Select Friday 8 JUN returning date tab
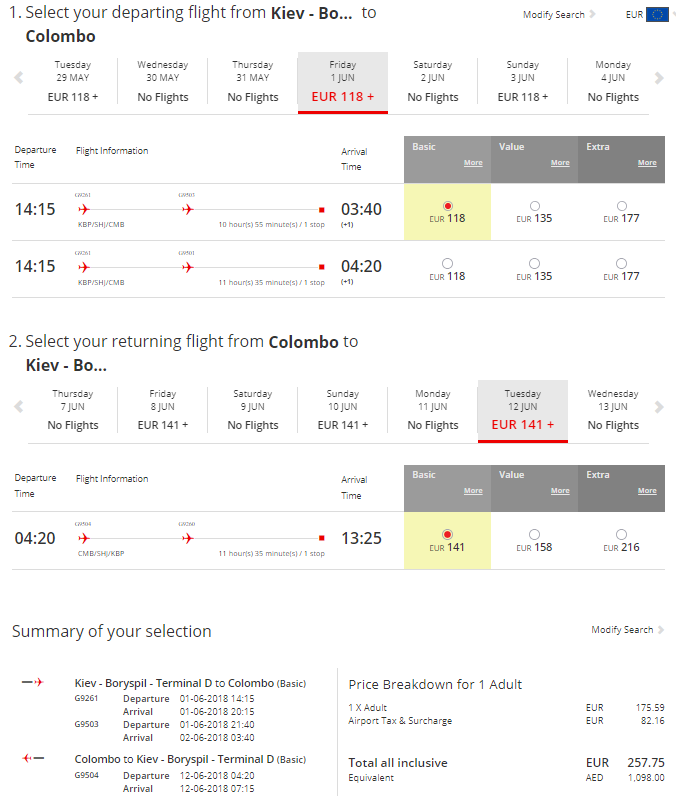Image resolution: width=676 pixels, height=796 pixels. click(x=162, y=410)
